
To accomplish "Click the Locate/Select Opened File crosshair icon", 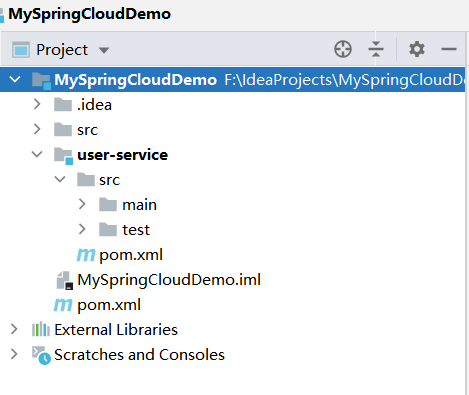I will click(343, 49).
